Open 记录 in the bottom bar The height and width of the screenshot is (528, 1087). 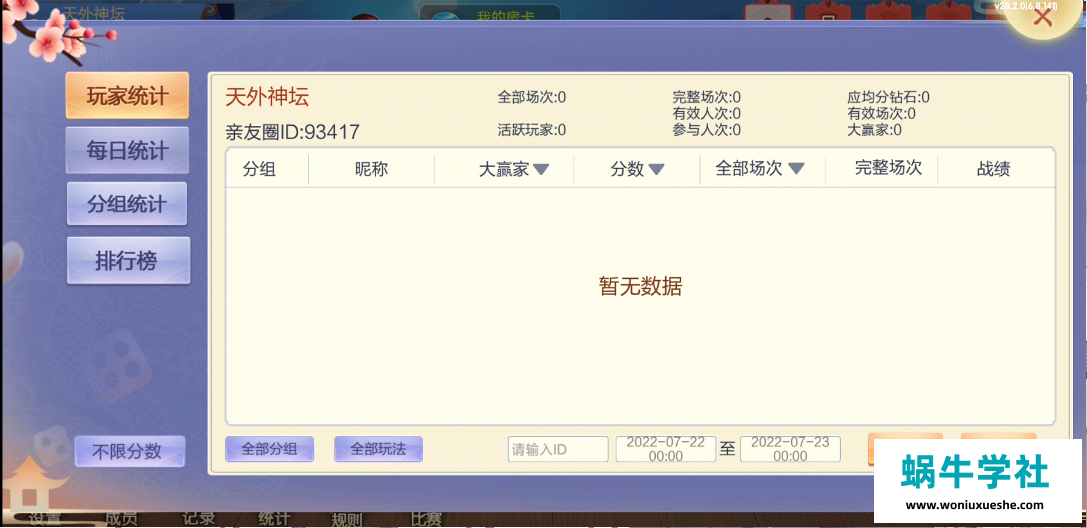(x=198, y=520)
